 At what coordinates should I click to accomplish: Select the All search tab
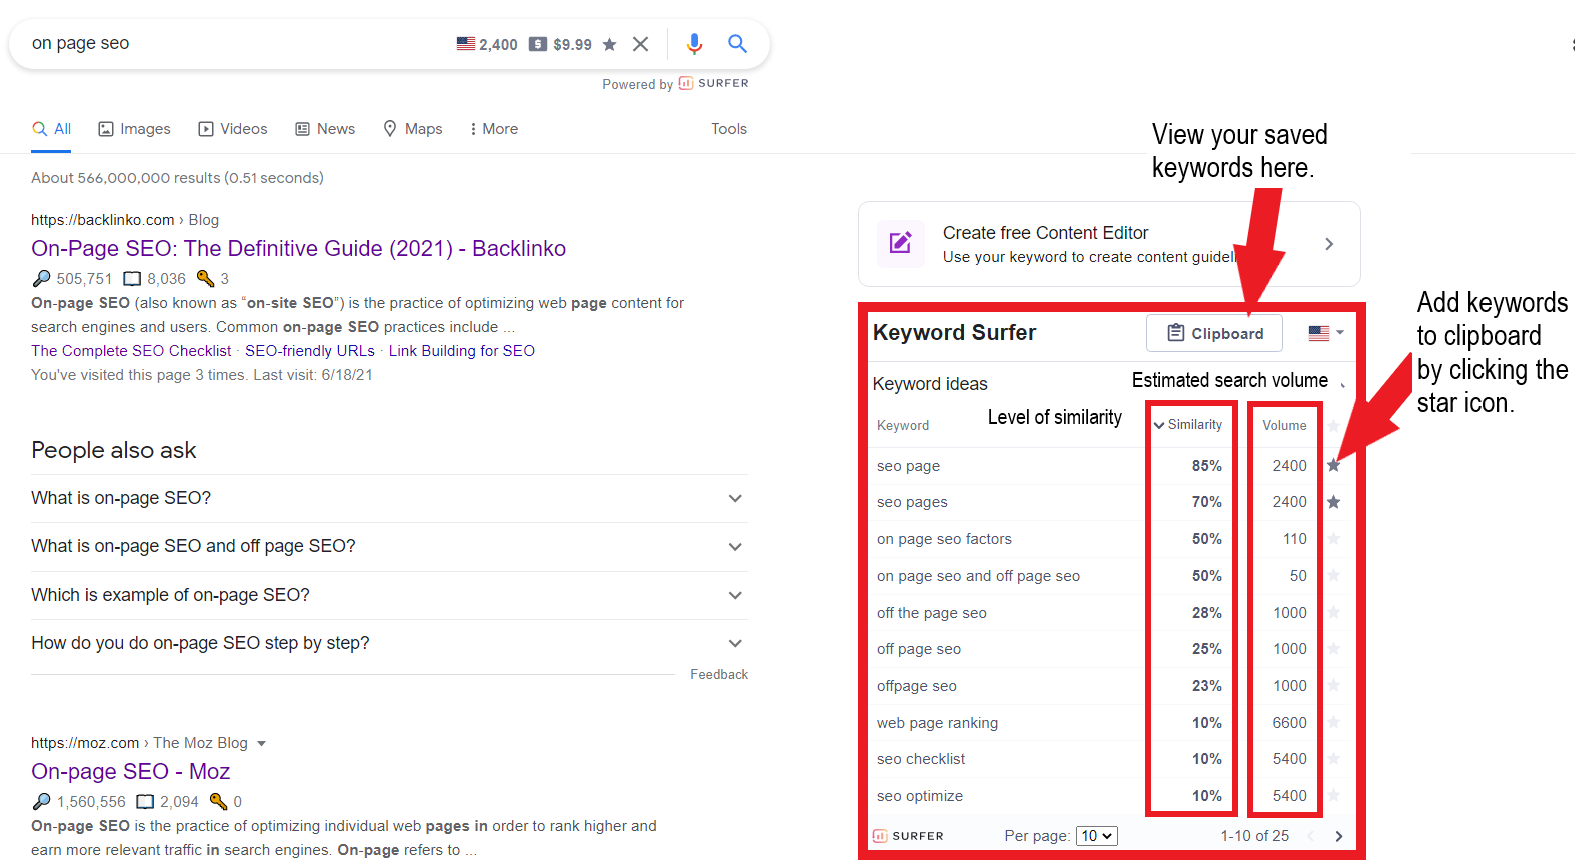(51, 129)
